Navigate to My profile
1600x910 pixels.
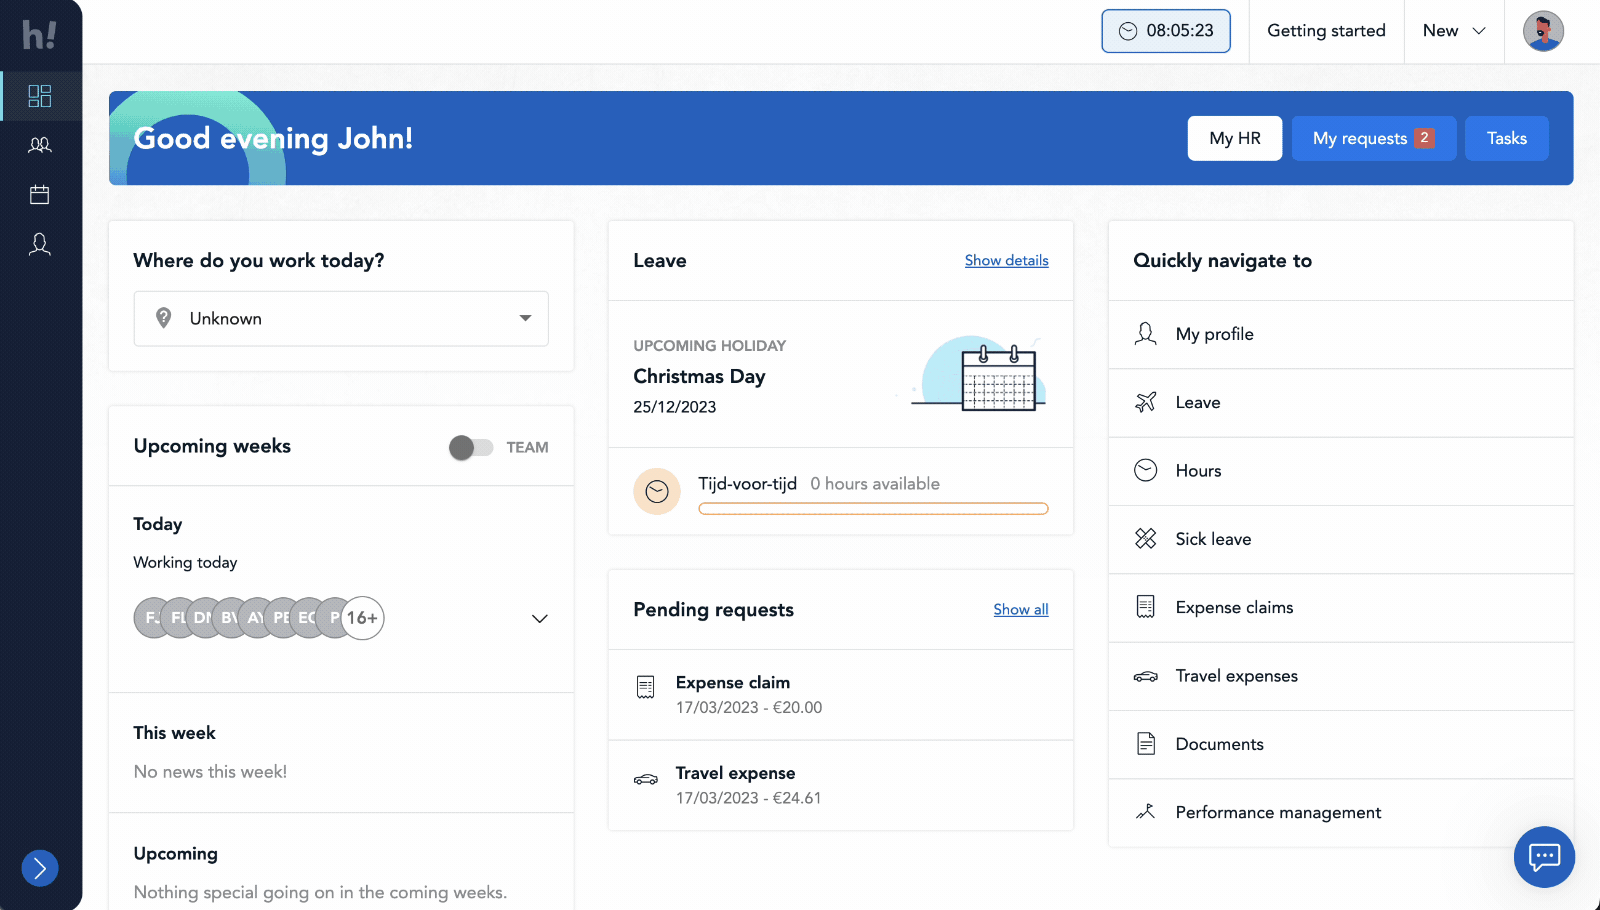tap(1341, 334)
